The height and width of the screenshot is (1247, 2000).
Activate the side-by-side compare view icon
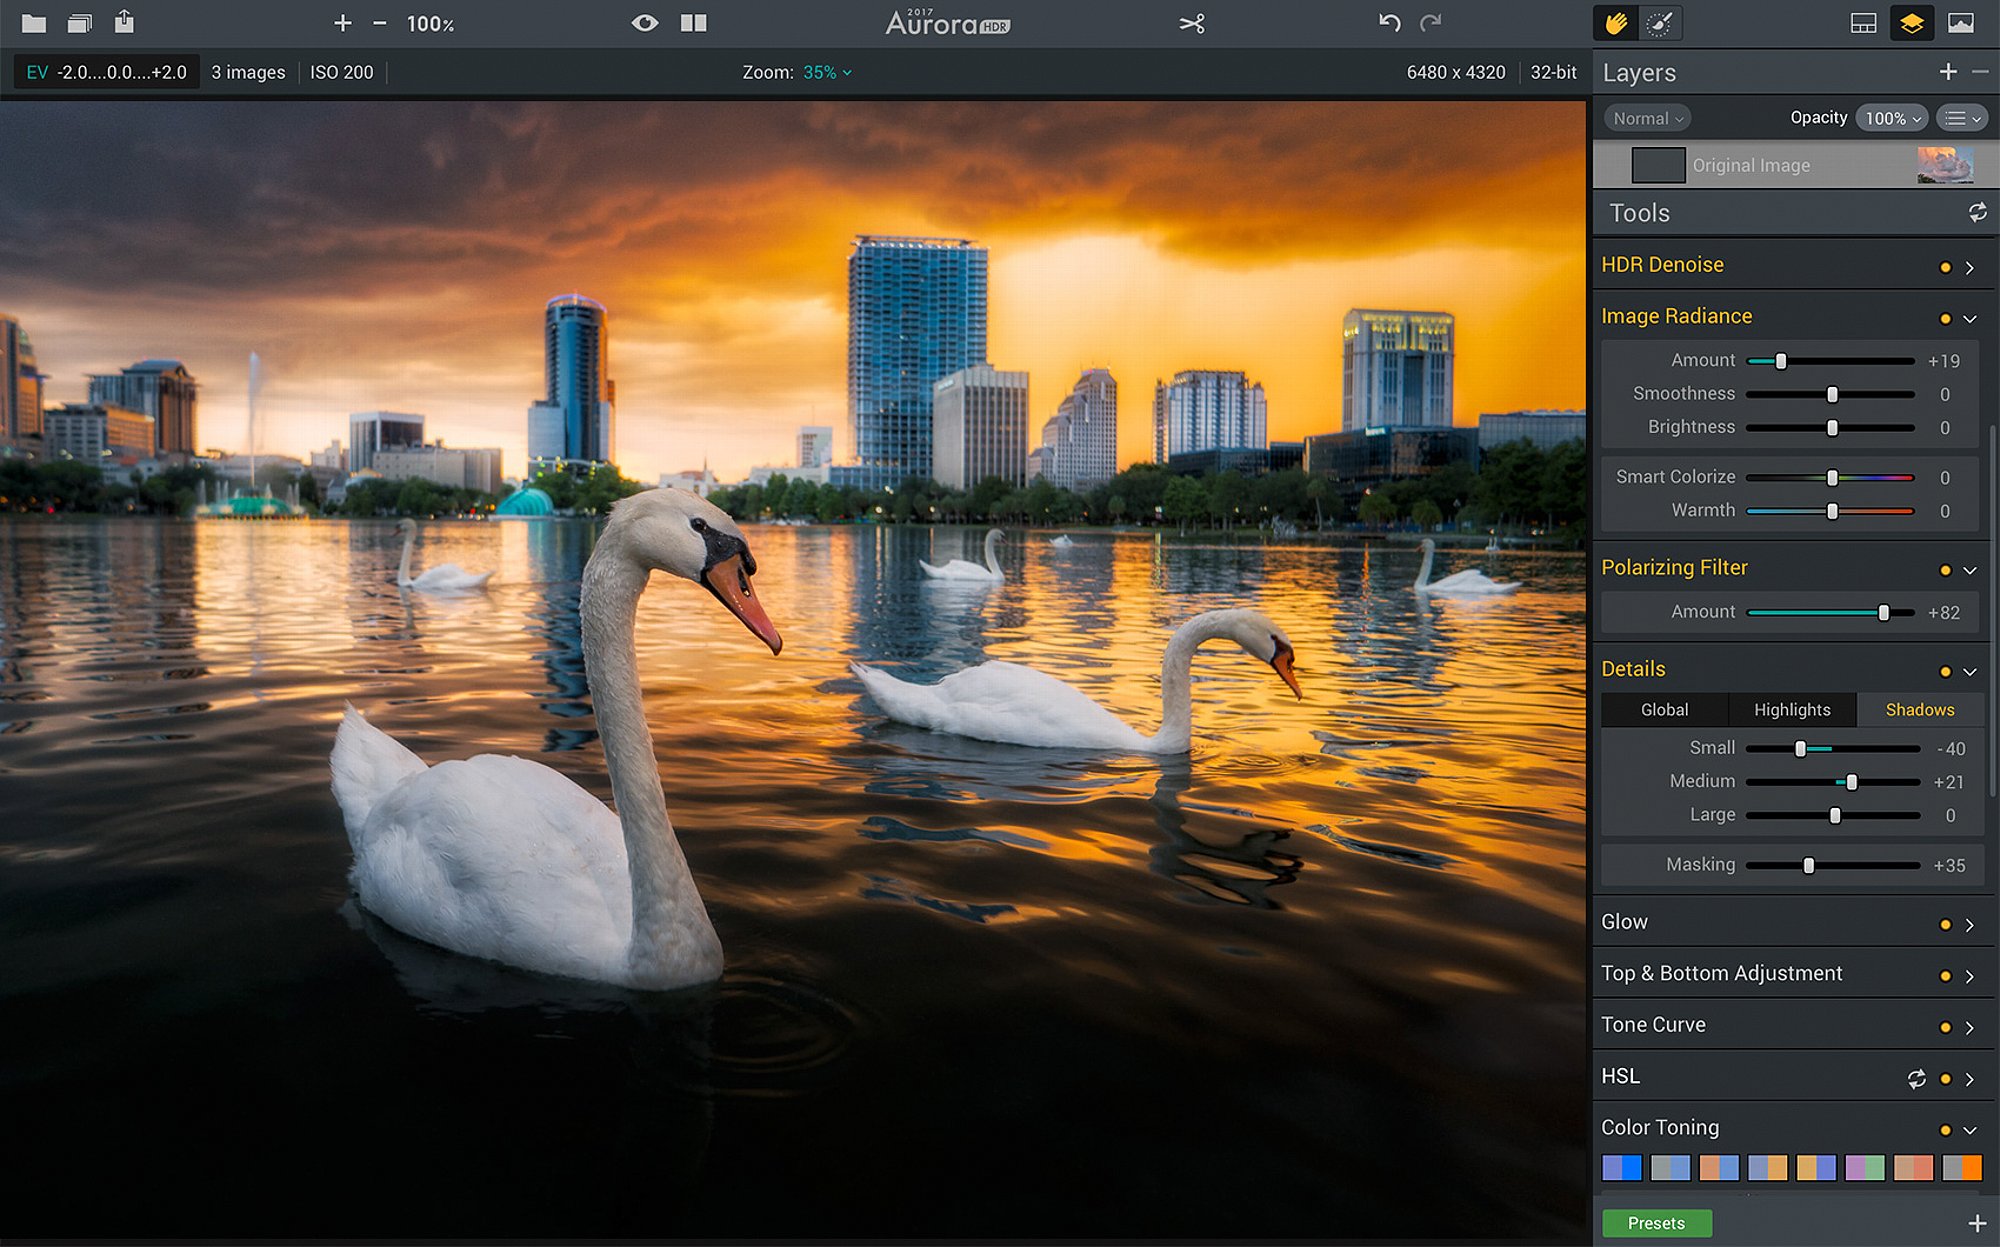click(x=693, y=23)
